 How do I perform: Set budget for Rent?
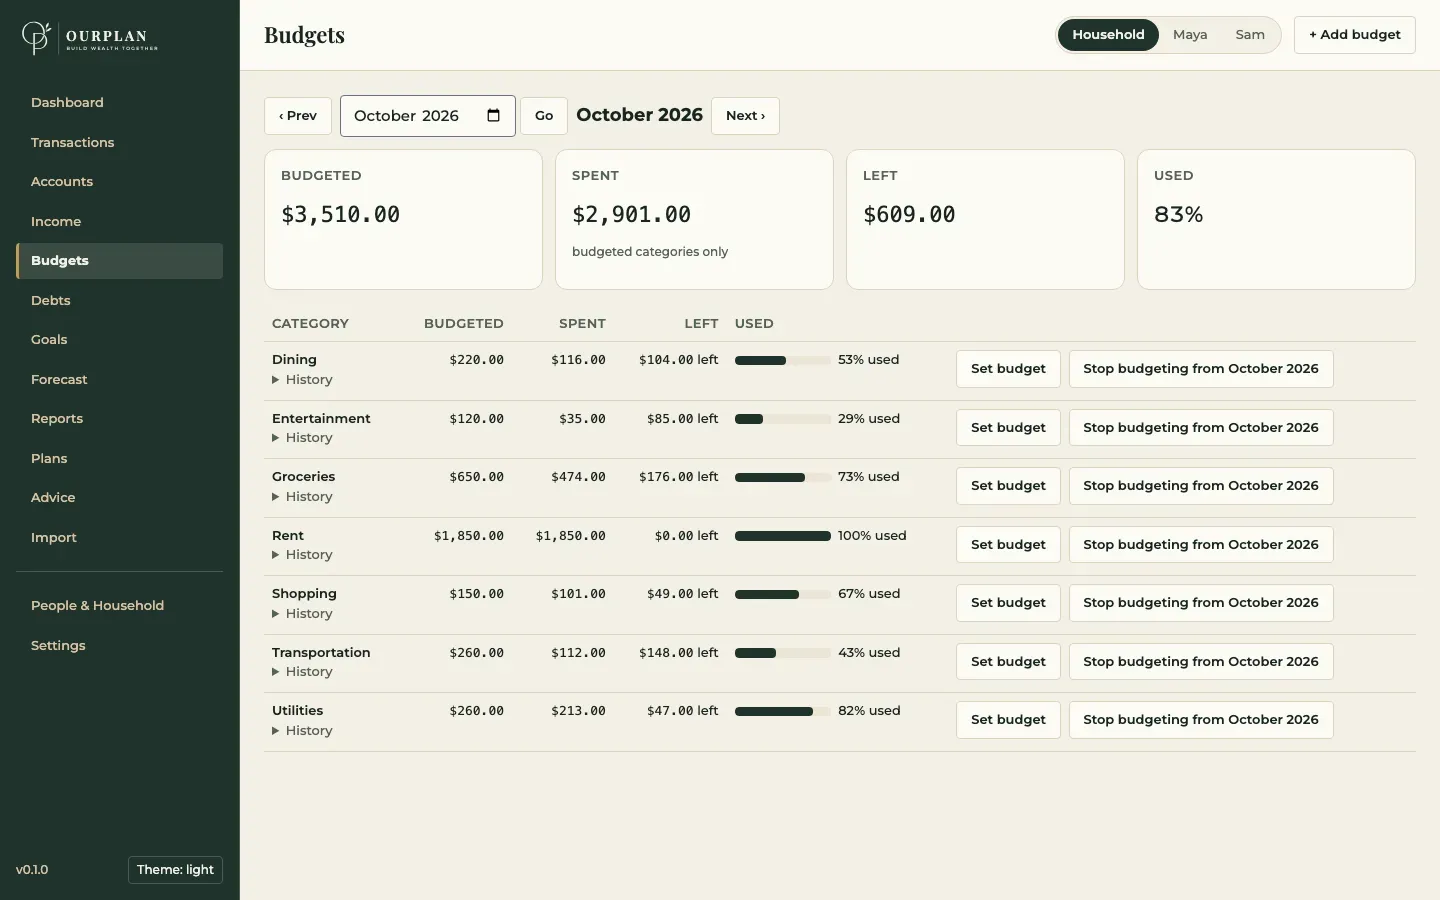click(x=1008, y=545)
